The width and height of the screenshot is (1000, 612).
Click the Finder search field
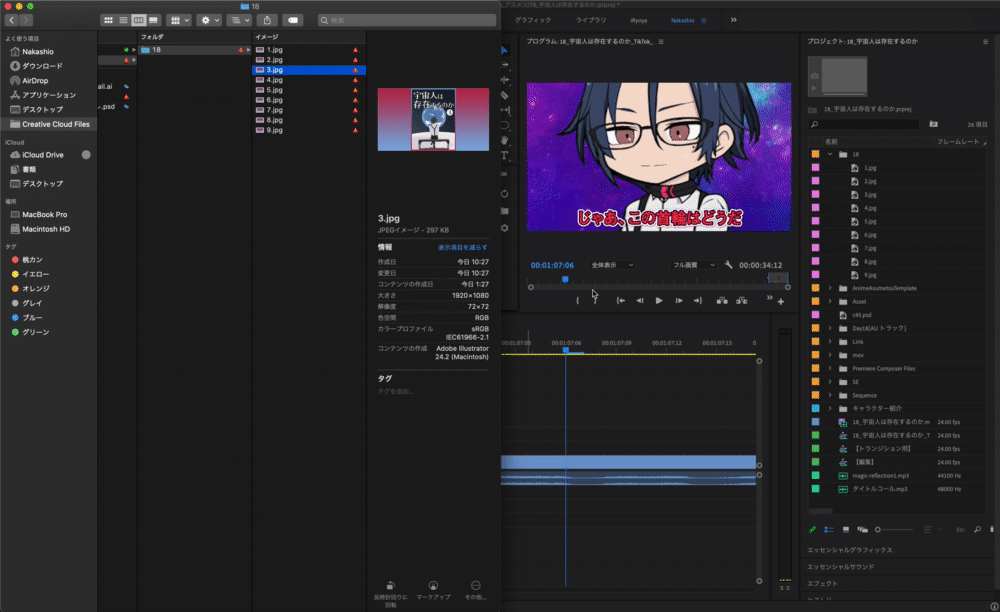click(407, 20)
